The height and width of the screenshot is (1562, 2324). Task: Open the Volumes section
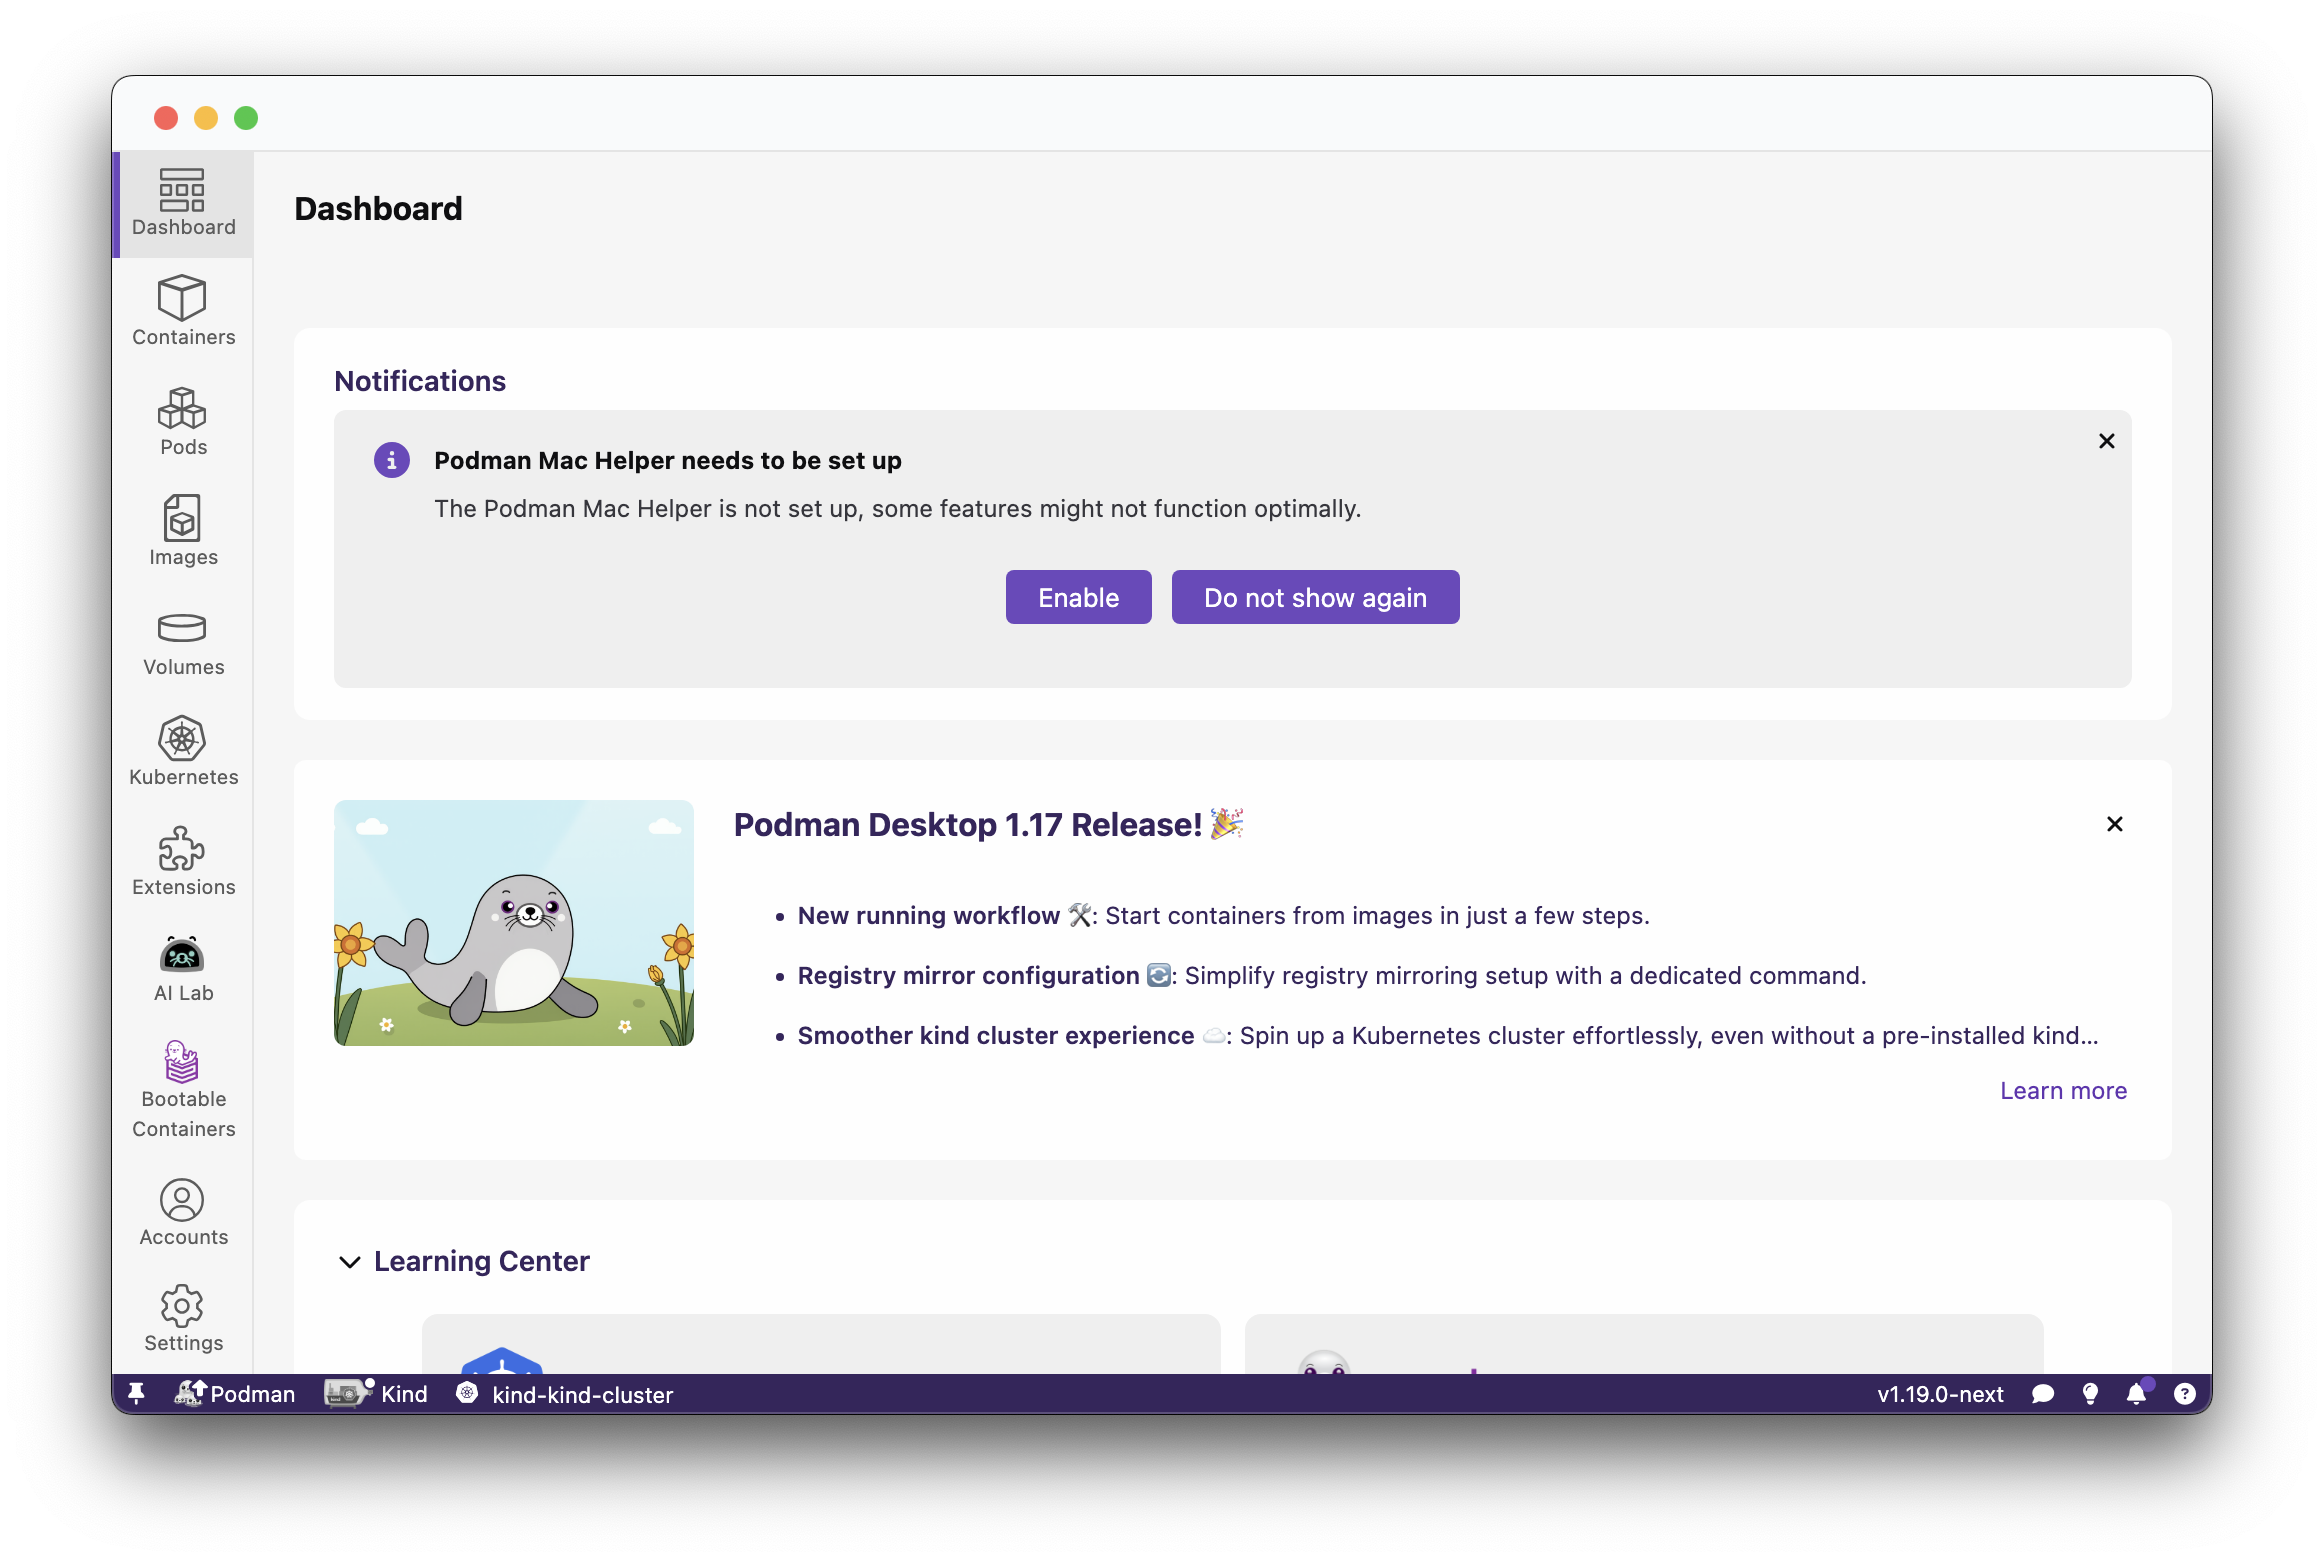[x=182, y=641]
